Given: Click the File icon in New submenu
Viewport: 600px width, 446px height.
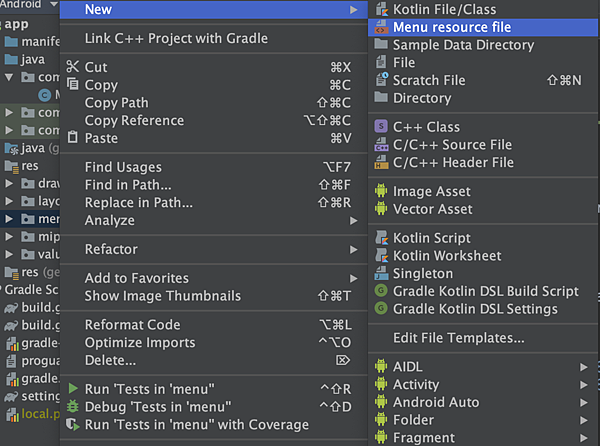Looking at the screenshot, I should 381,62.
